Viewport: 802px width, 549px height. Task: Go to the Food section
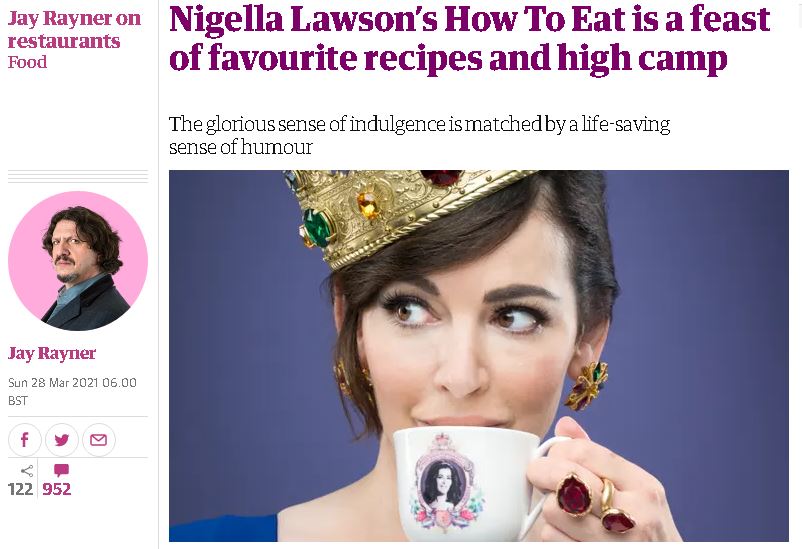tap(27, 62)
